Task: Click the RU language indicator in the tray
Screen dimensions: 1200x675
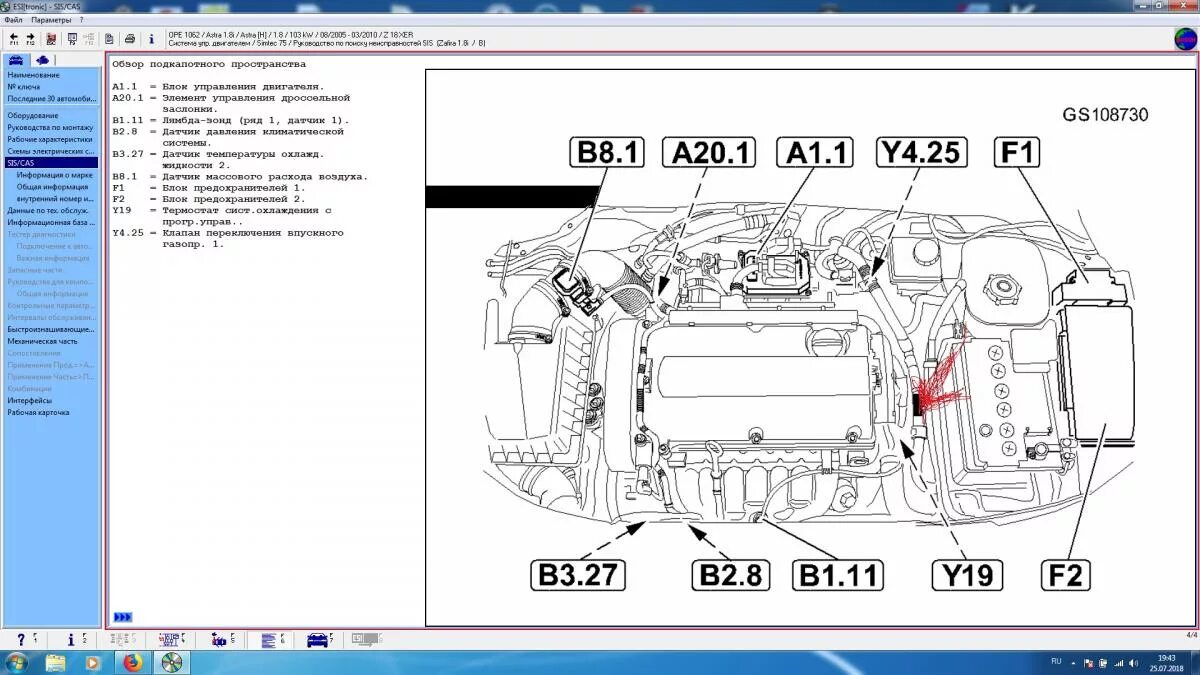Action: pyautogui.click(x=1056, y=662)
